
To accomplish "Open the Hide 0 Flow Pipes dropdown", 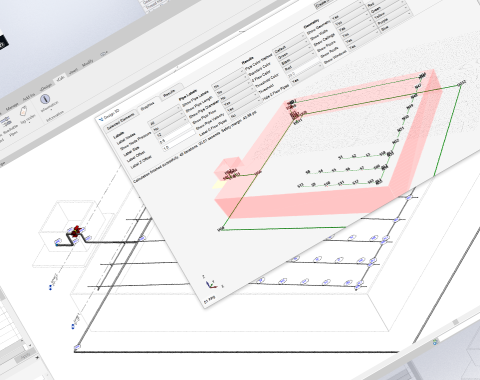I will (308, 74).
